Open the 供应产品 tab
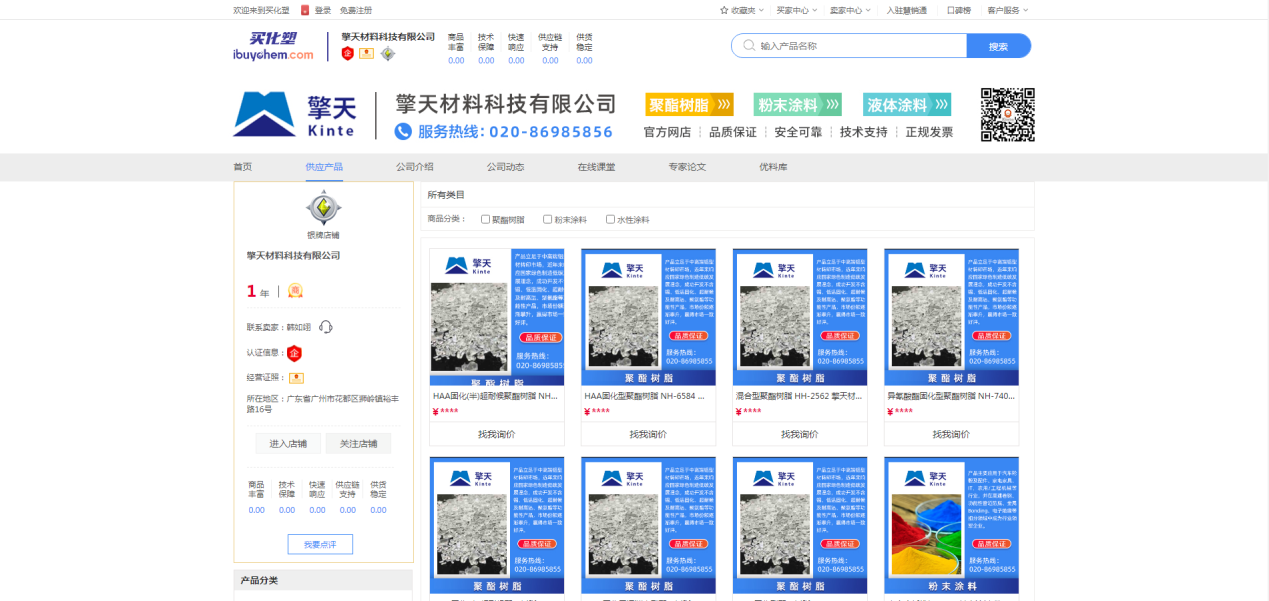The image size is (1269, 601). (x=324, y=167)
